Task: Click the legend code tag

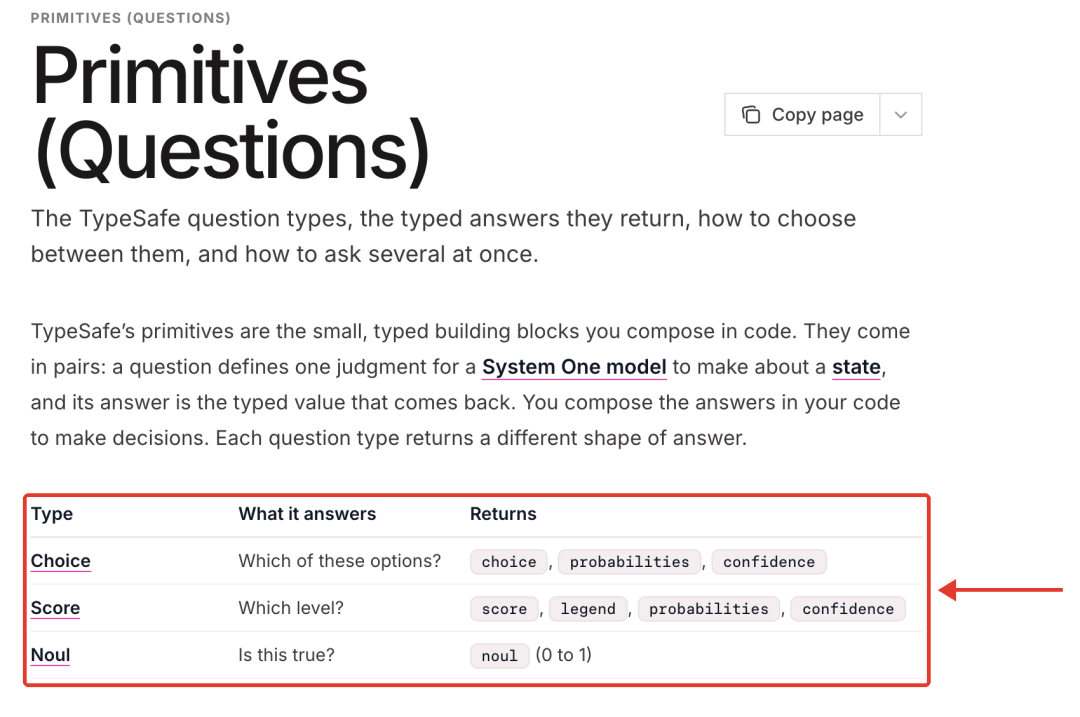Action: [588, 609]
